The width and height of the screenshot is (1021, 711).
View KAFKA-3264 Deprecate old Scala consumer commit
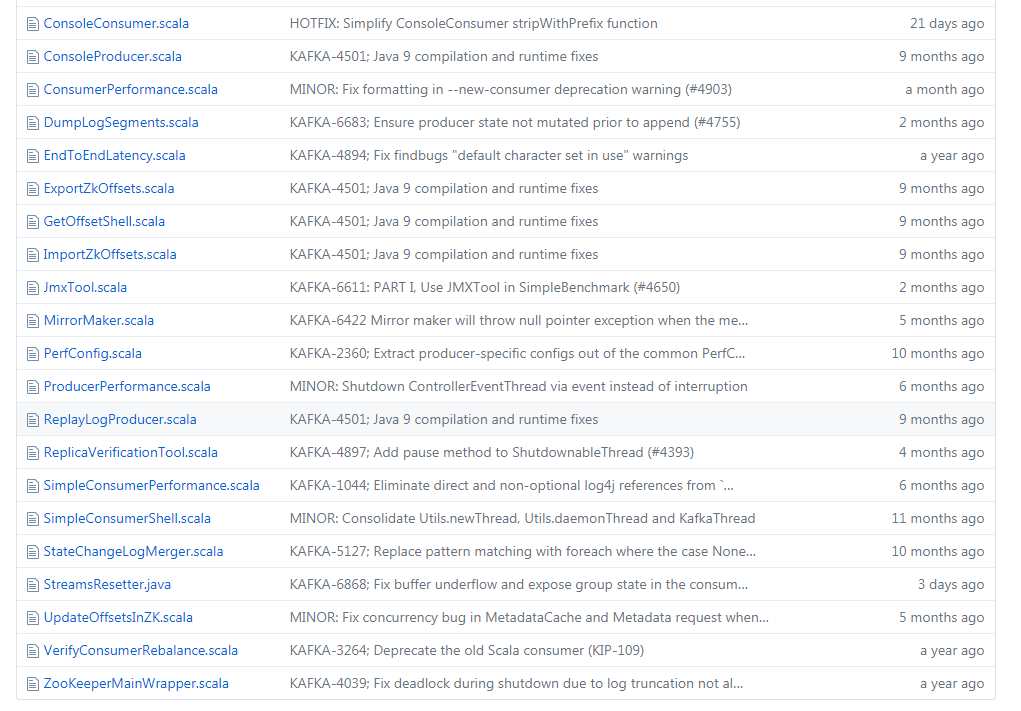(466, 650)
